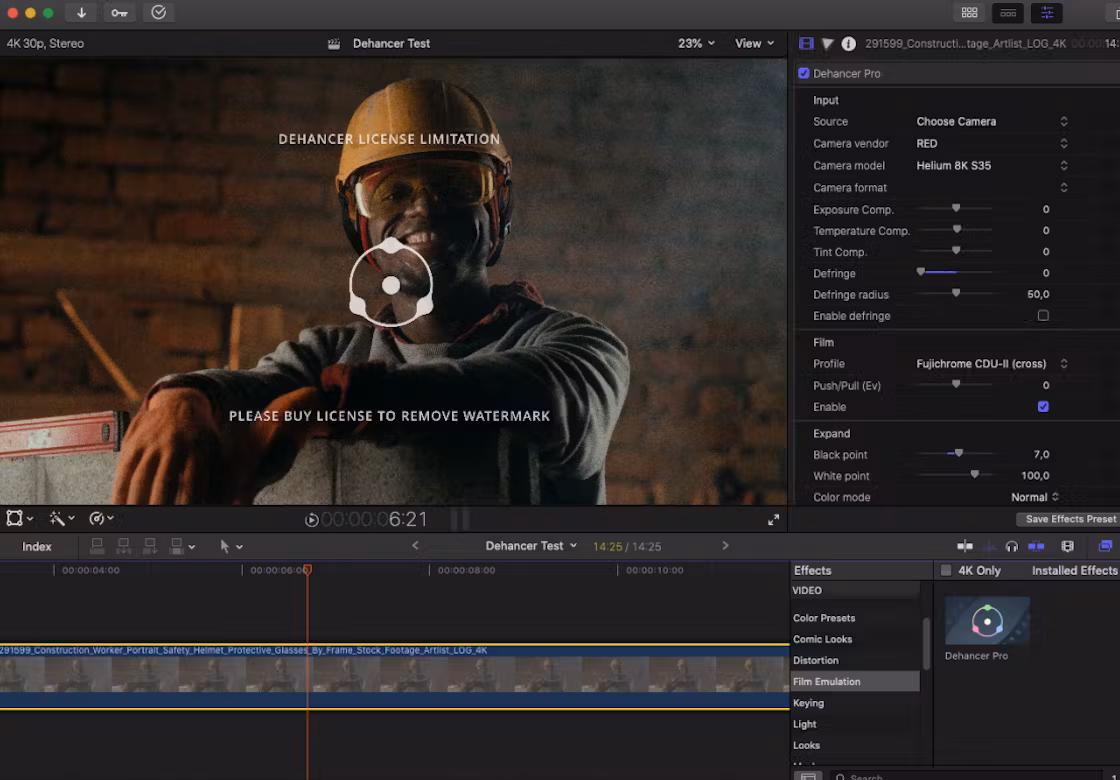Toggle the timeline layout icon
This screenshot has width=1120, height=780.
[1008, 13]
